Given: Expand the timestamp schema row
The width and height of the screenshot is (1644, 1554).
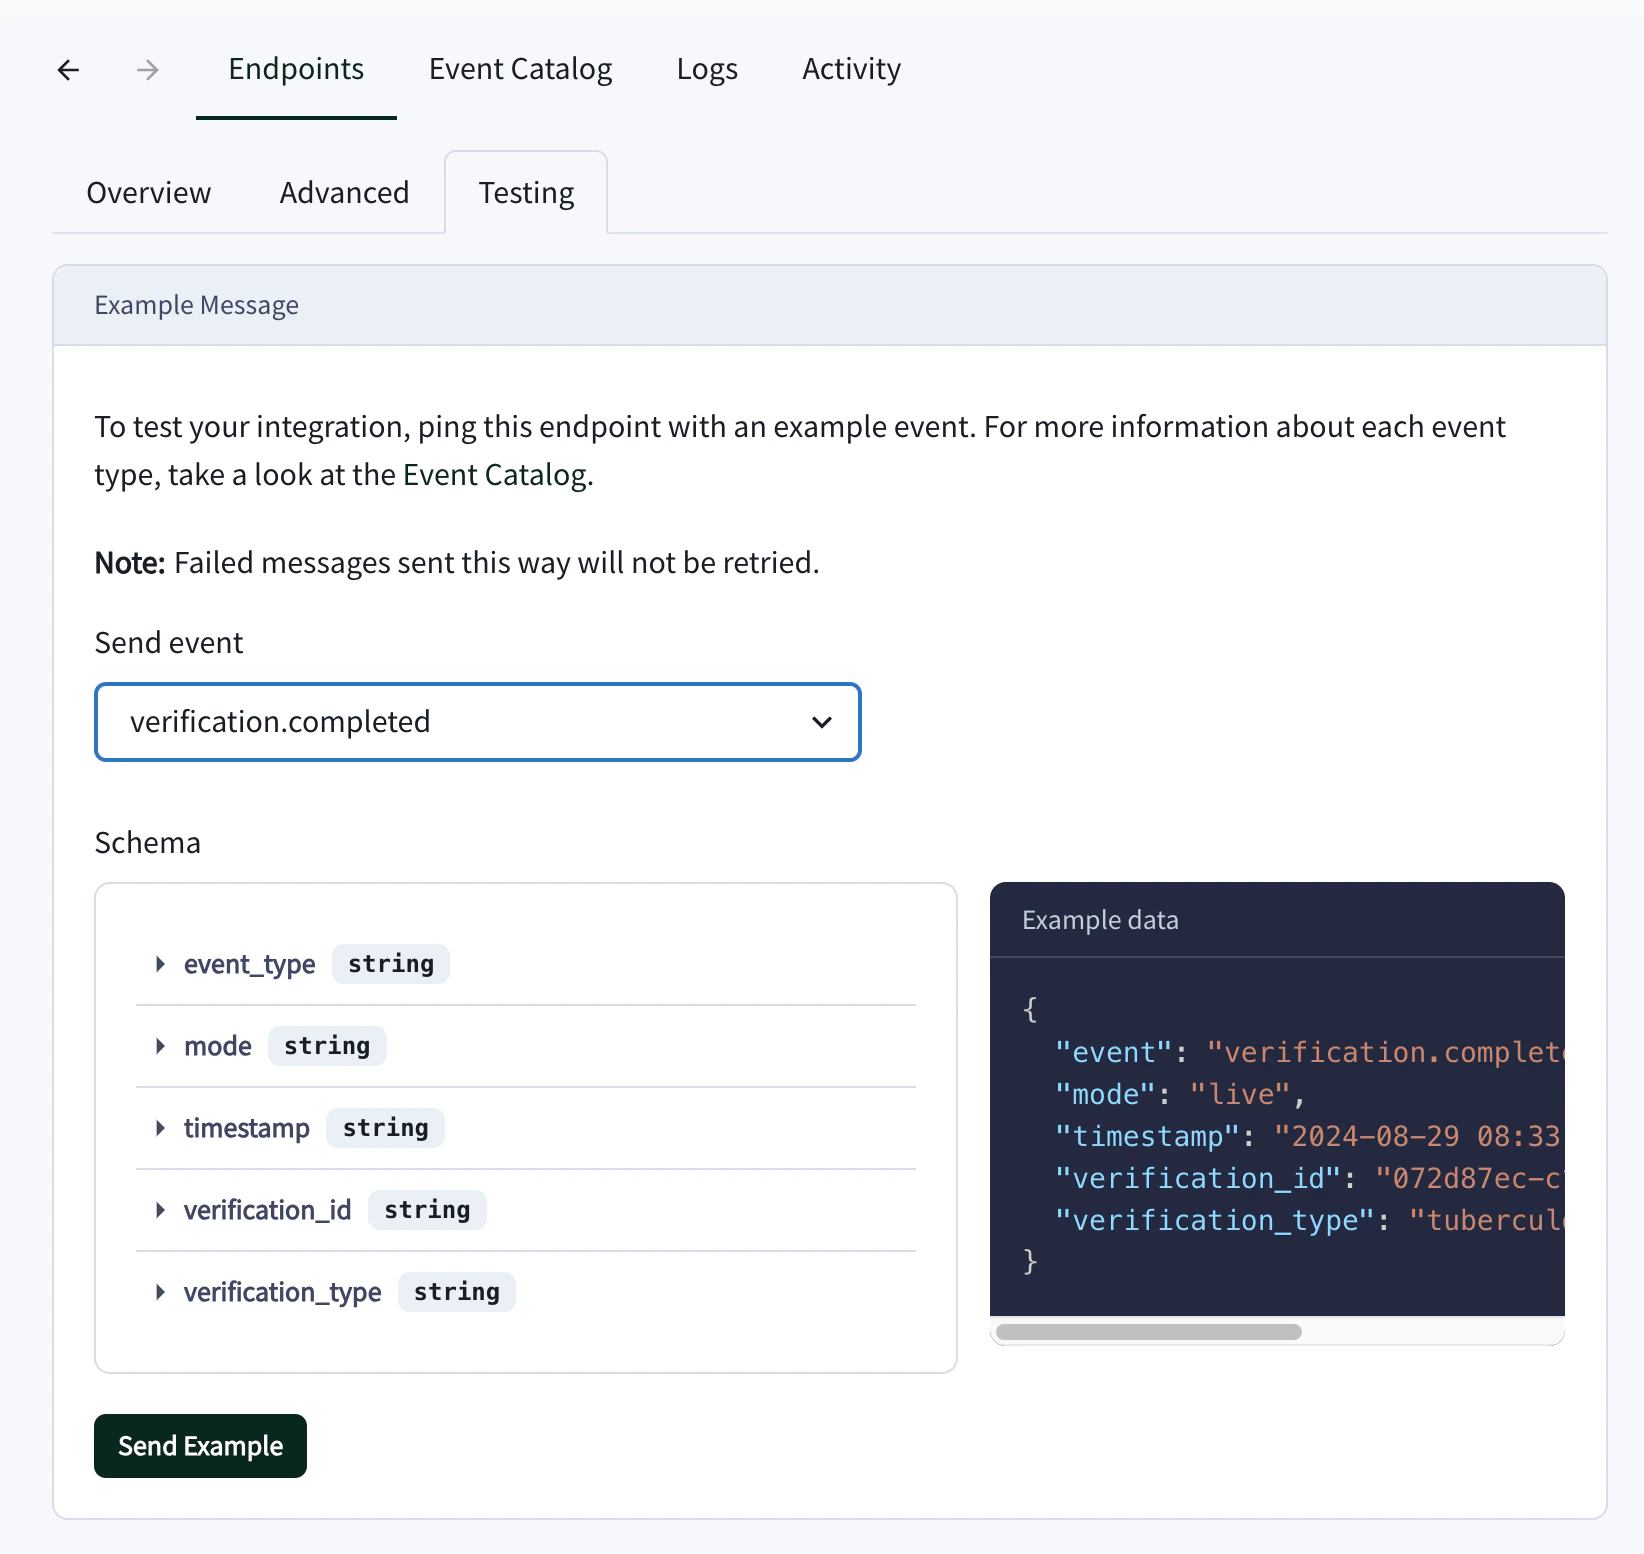Looking at the screenshot, I should pyautogui.click(x=526, y=1128).
